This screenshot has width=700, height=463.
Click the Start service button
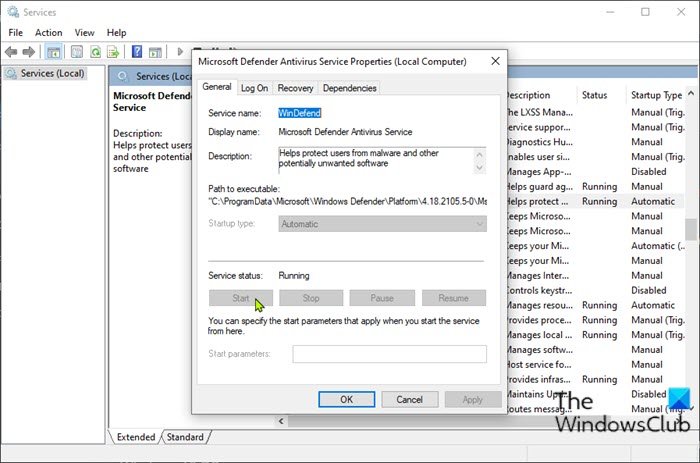(241, 298)
